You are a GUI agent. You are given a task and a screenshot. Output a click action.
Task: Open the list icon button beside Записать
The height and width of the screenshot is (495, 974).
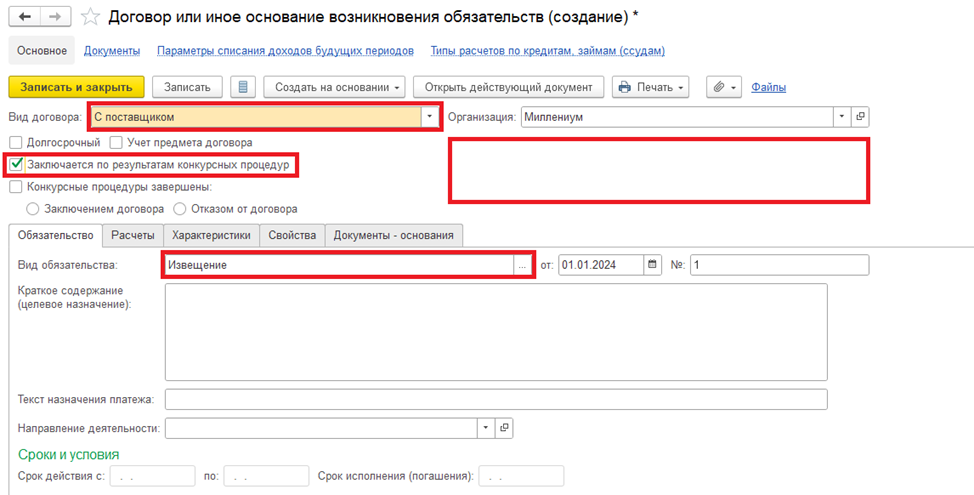point(243,87)
